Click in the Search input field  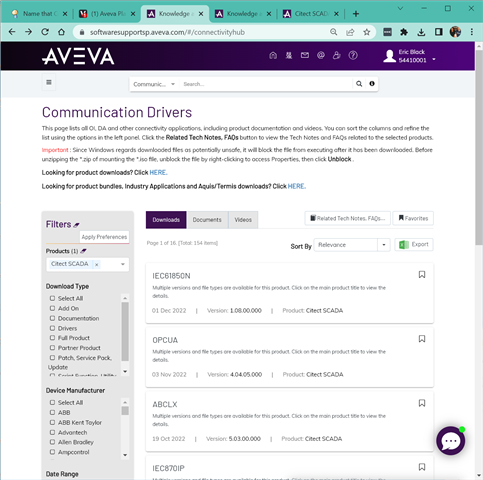click(266, 84)
